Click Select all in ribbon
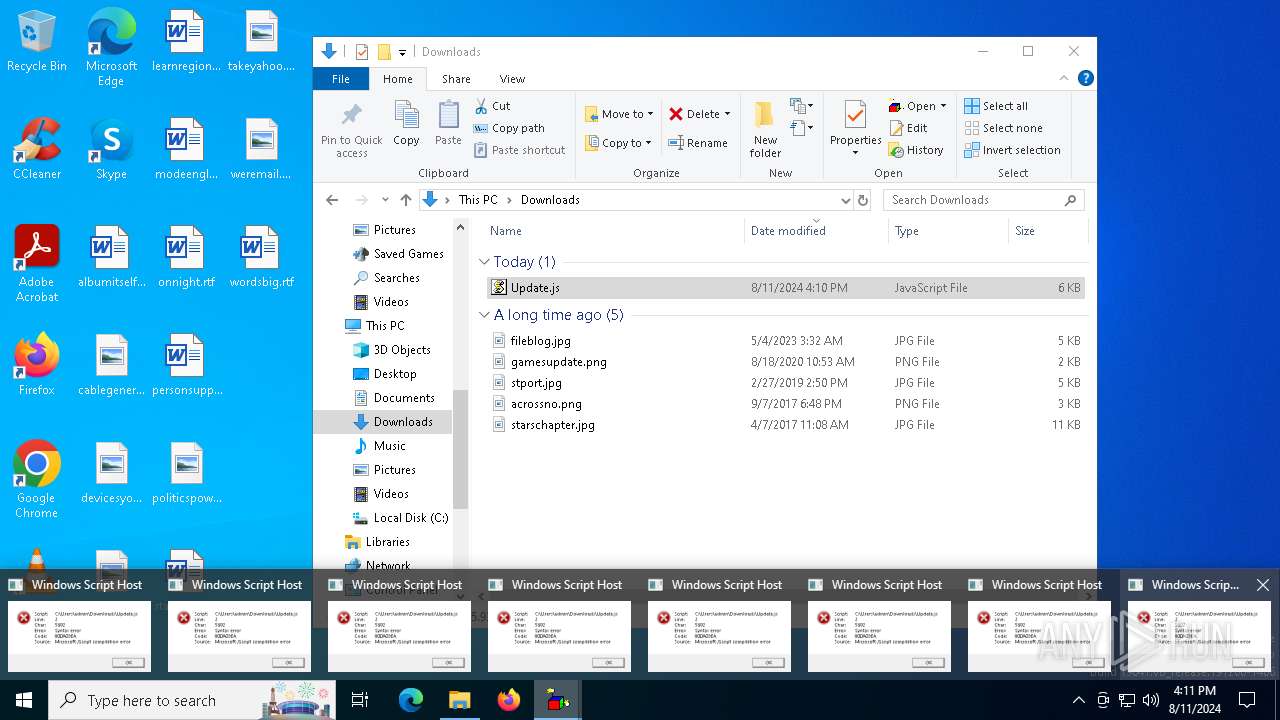Image resolution: width=1280 pixels, height=720 pixels. tap(996, 106)
